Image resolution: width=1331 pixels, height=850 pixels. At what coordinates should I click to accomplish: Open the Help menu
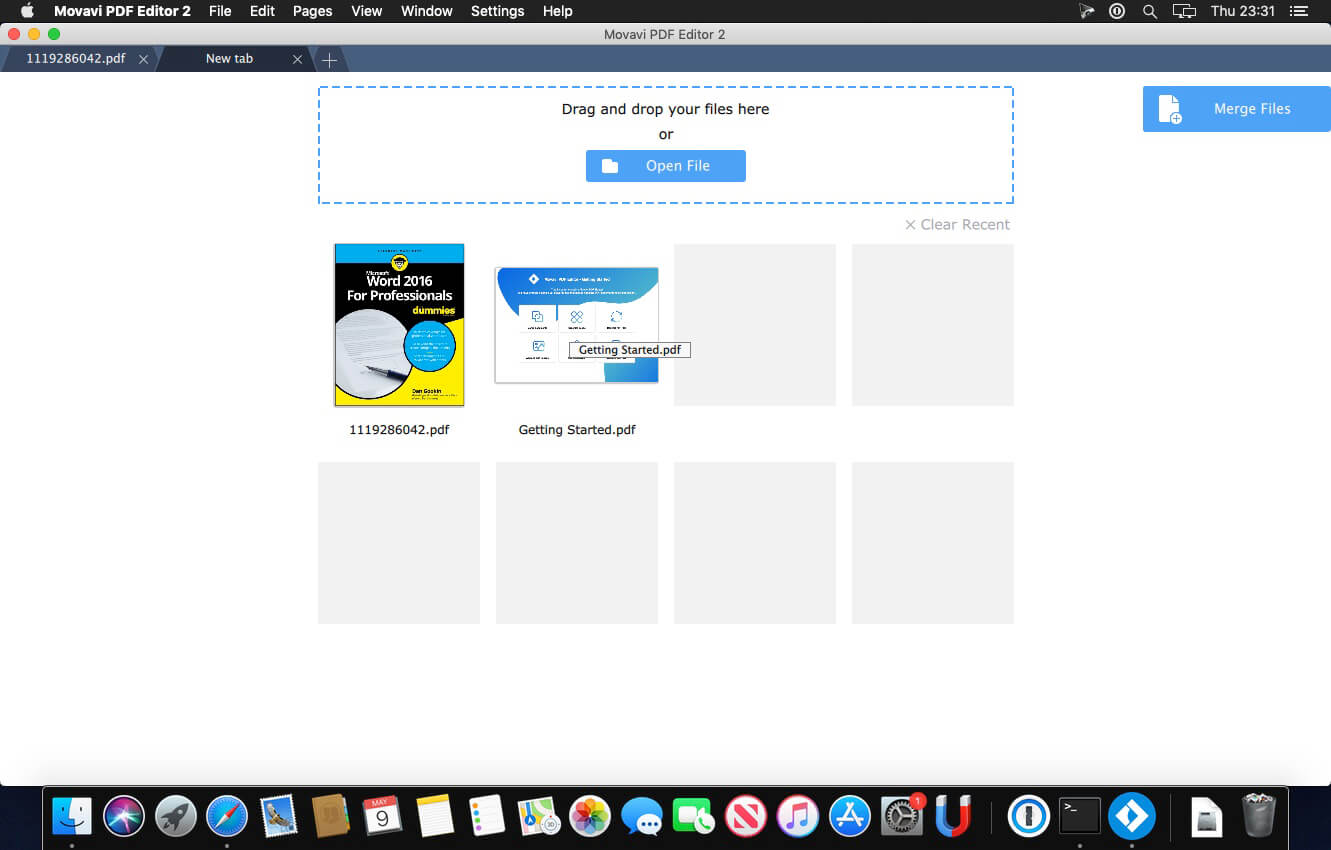(x=557, y=11)
